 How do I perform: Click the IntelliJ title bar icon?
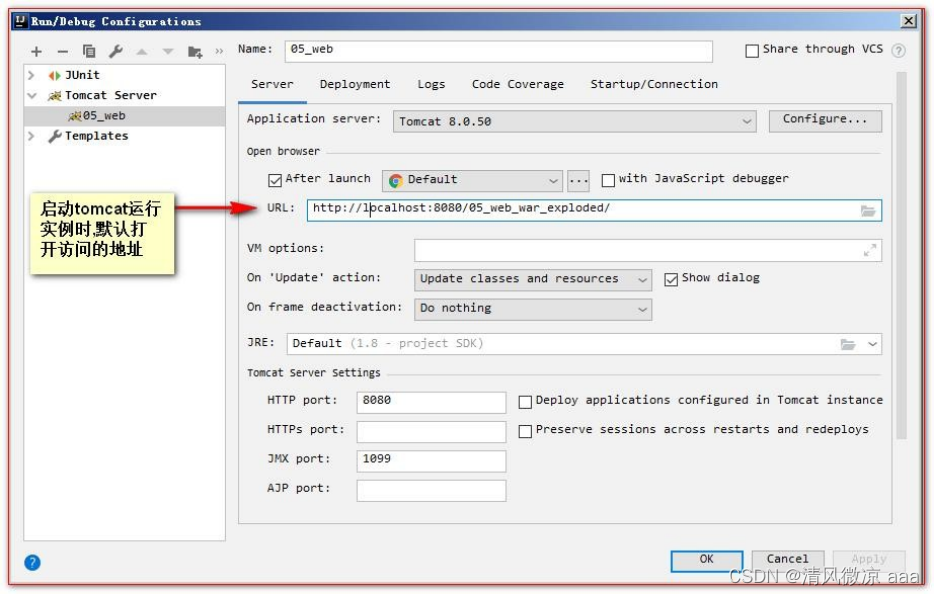point(20,21)
